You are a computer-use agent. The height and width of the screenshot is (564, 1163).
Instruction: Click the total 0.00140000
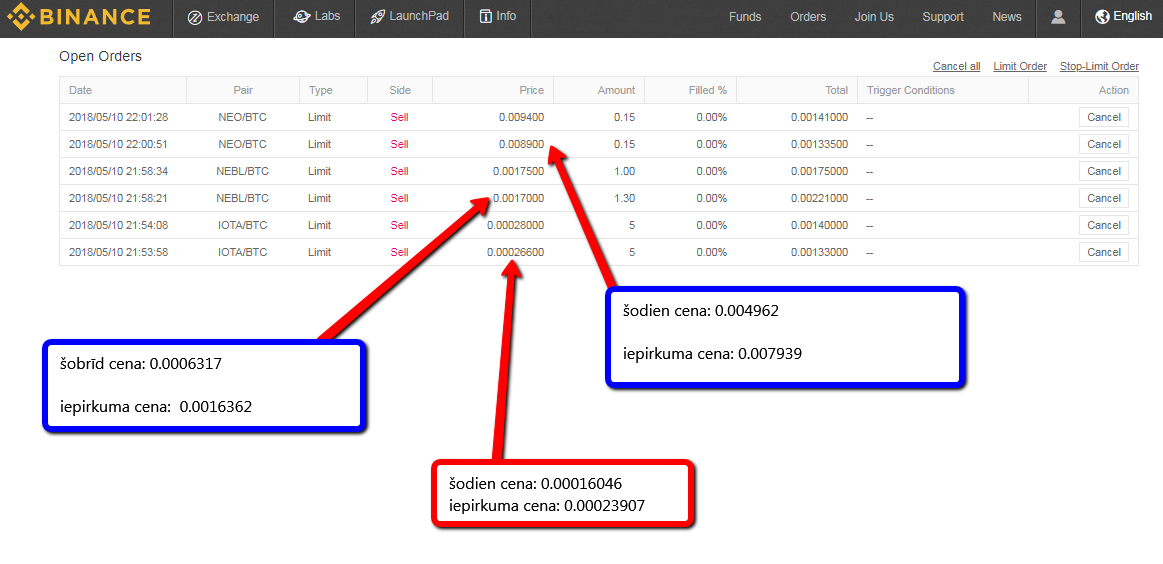820,225
